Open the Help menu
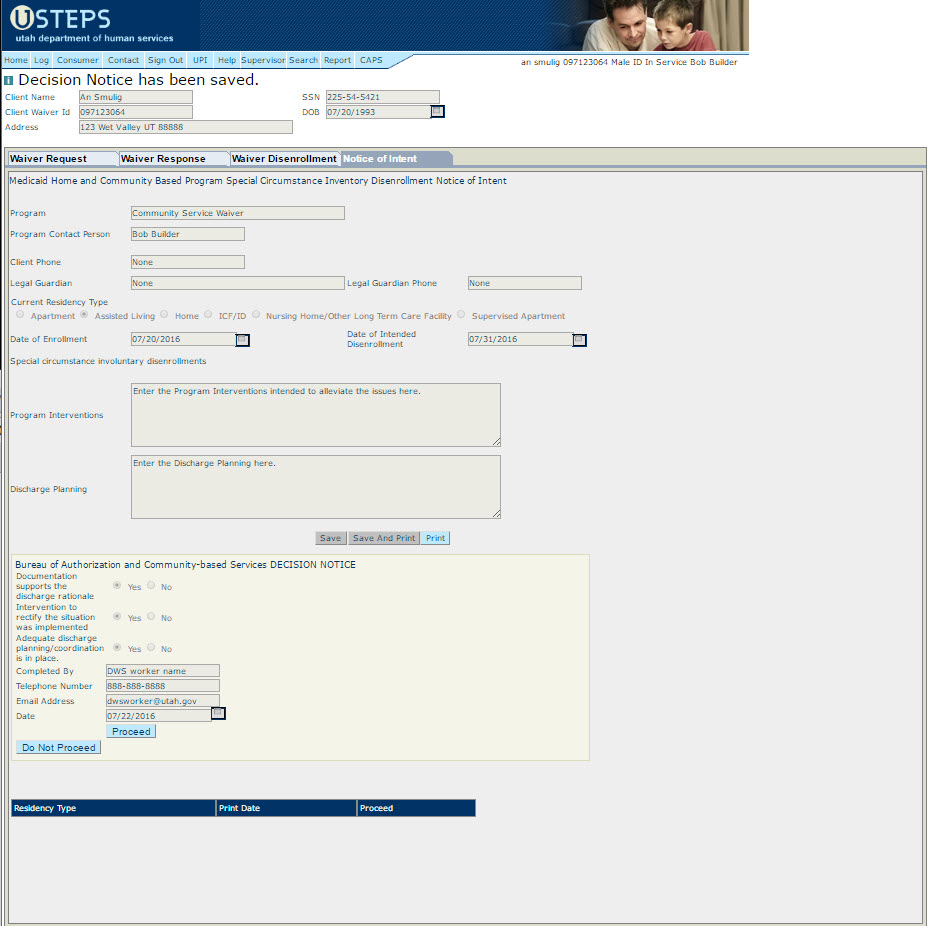Image resolution: width=941 pixels, height=926 pixels. [227, 60]
